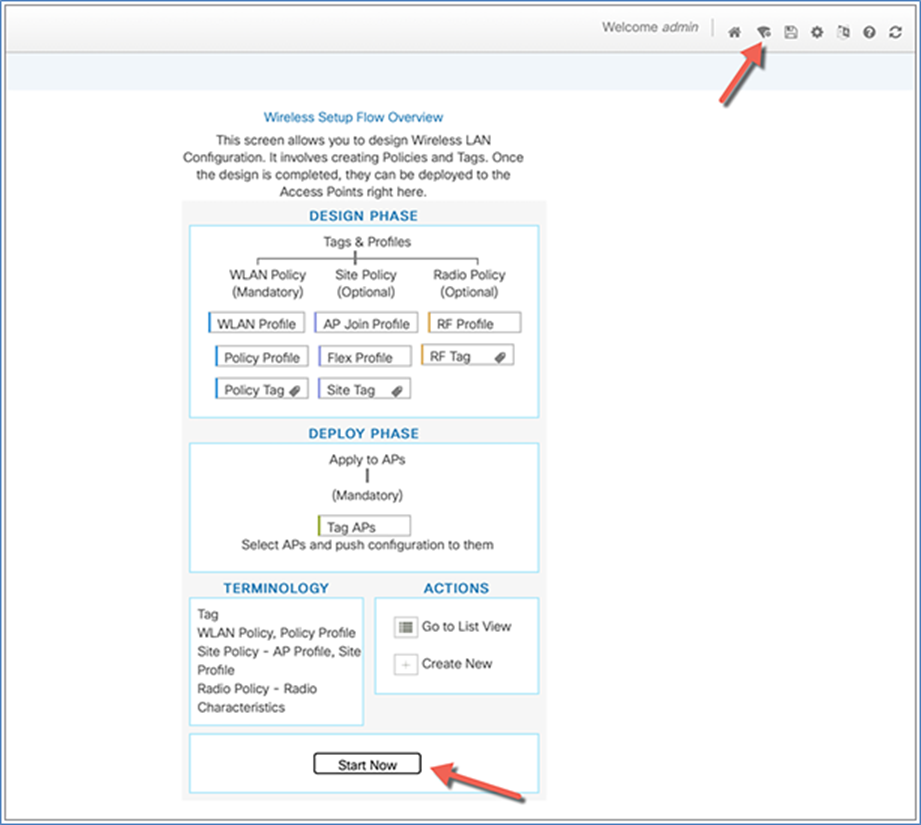Open the Help question mark icon
The width and height of the screenshot is (921, 825).
(x=869, y=32)
